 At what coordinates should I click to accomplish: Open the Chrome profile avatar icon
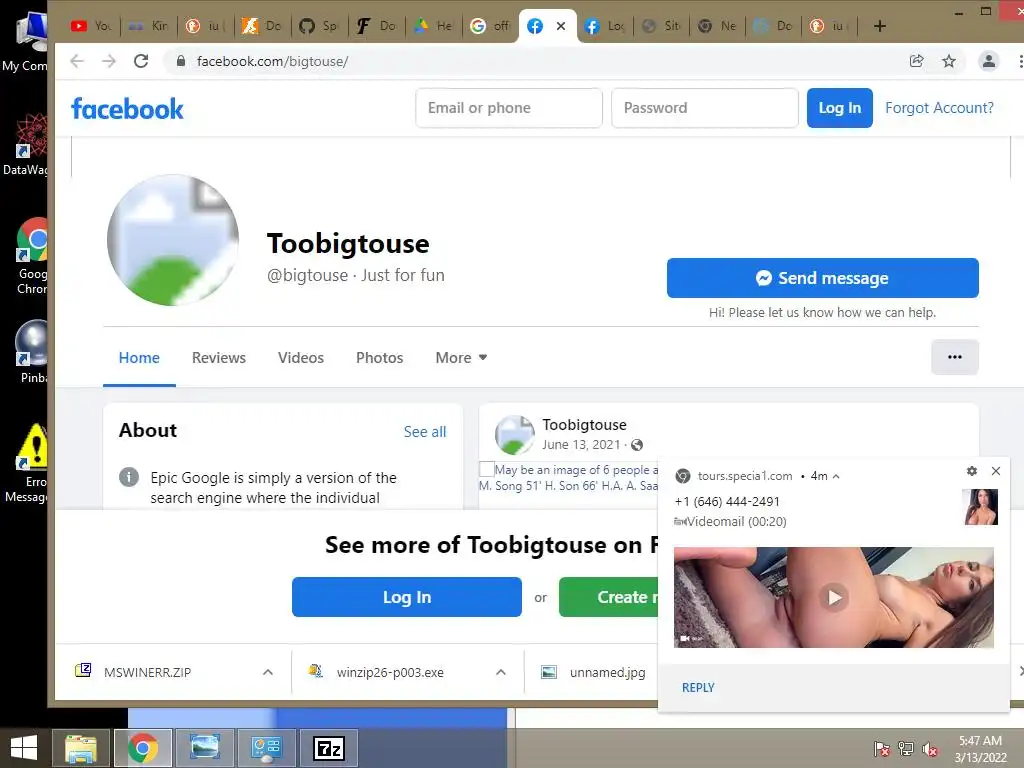[x=989, y=61]
